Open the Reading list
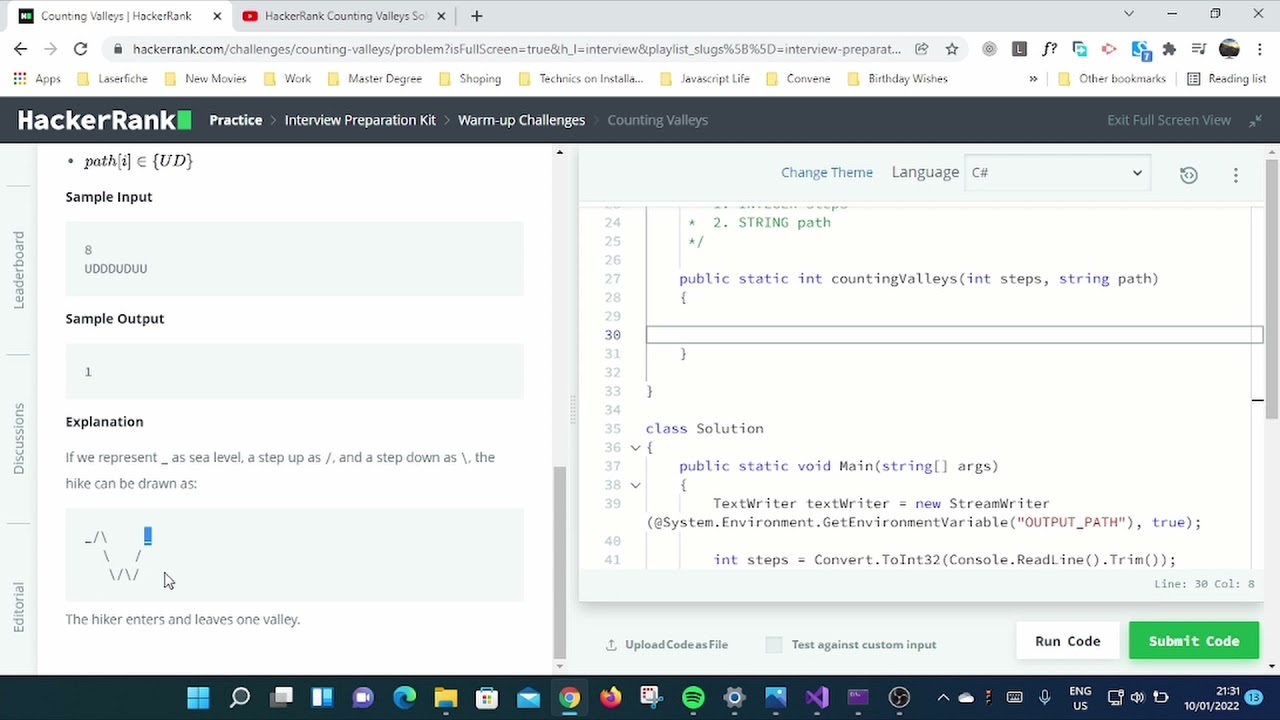Screen dimensions: 1280x720 pyautogui.click(x=1226, y=78)
